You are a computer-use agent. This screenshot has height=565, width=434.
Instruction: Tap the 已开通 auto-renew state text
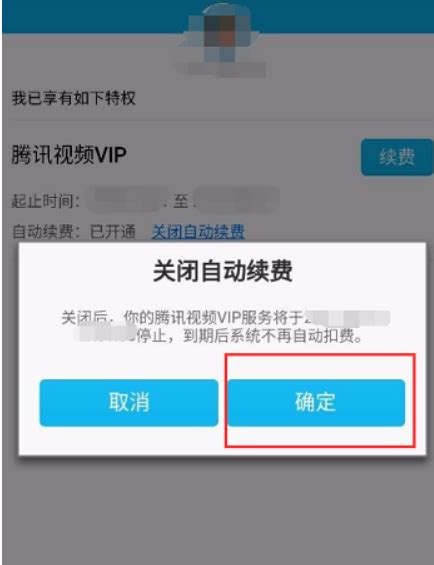(x=112, y=232)
